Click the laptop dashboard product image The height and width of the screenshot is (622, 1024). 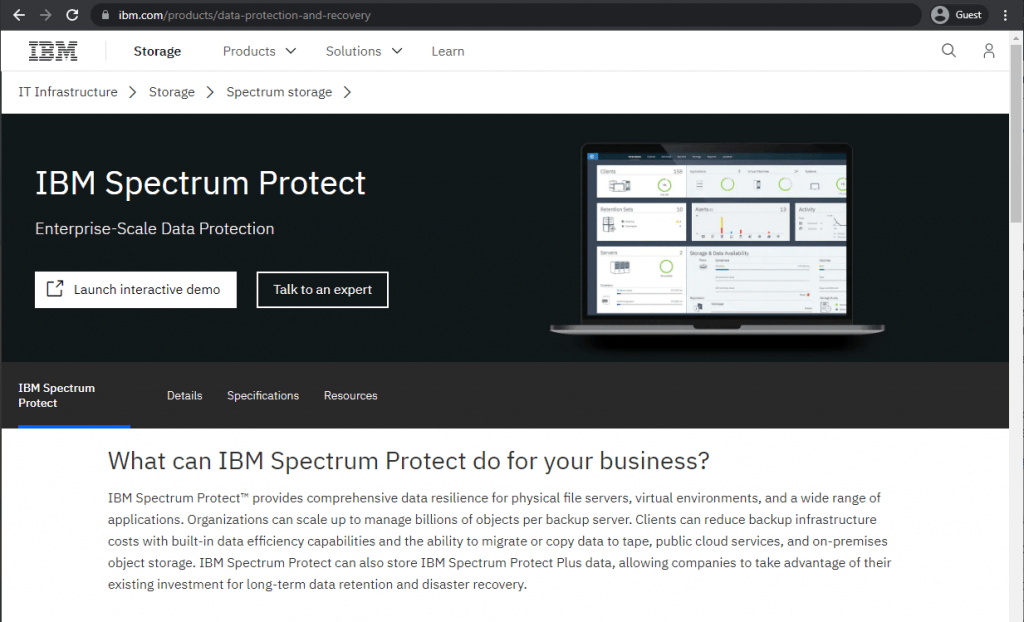click(717, 239)
